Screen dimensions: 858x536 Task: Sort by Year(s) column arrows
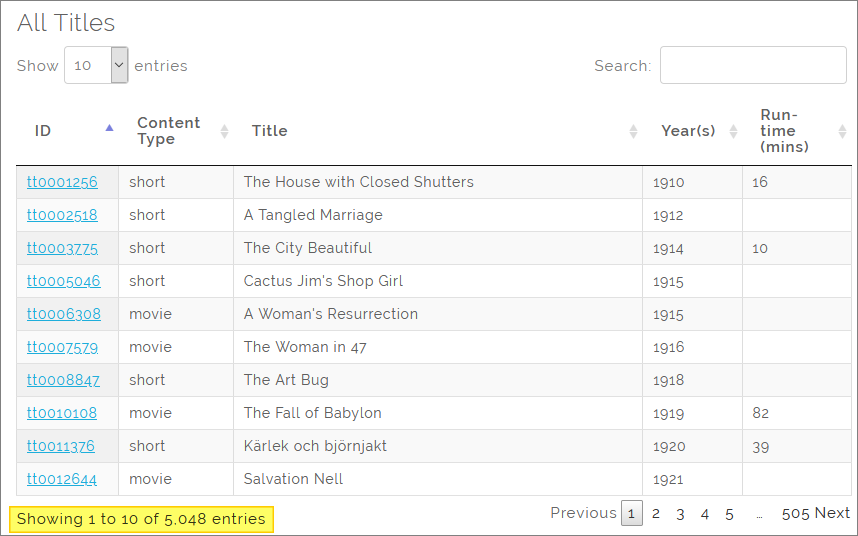(733, 131)
